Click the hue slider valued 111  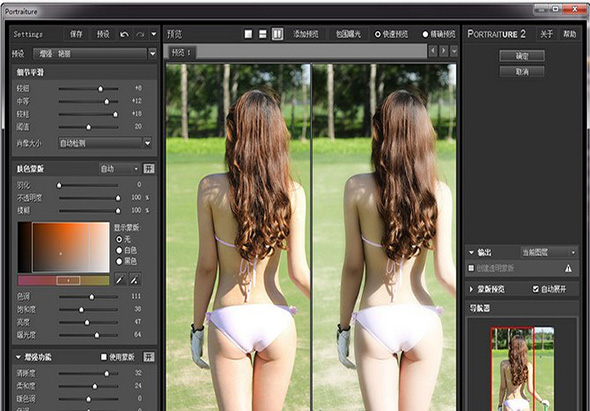click(88, 297)
